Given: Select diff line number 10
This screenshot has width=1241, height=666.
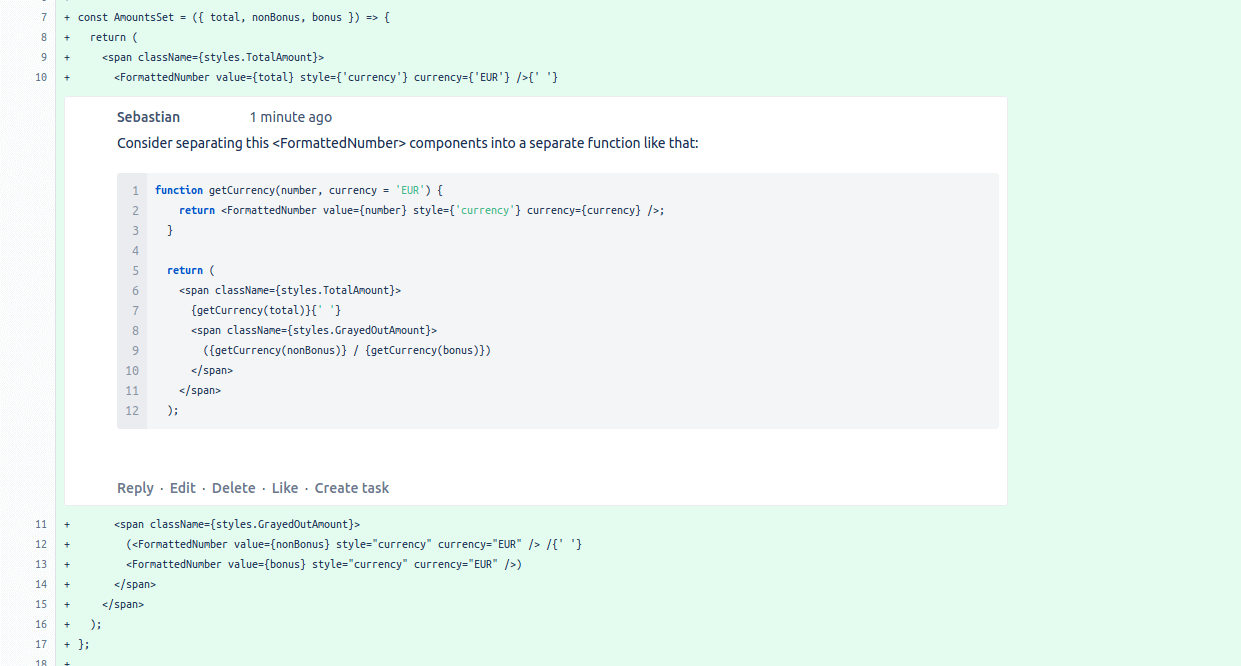Looking at the screenshot, I should click(41, 77).
